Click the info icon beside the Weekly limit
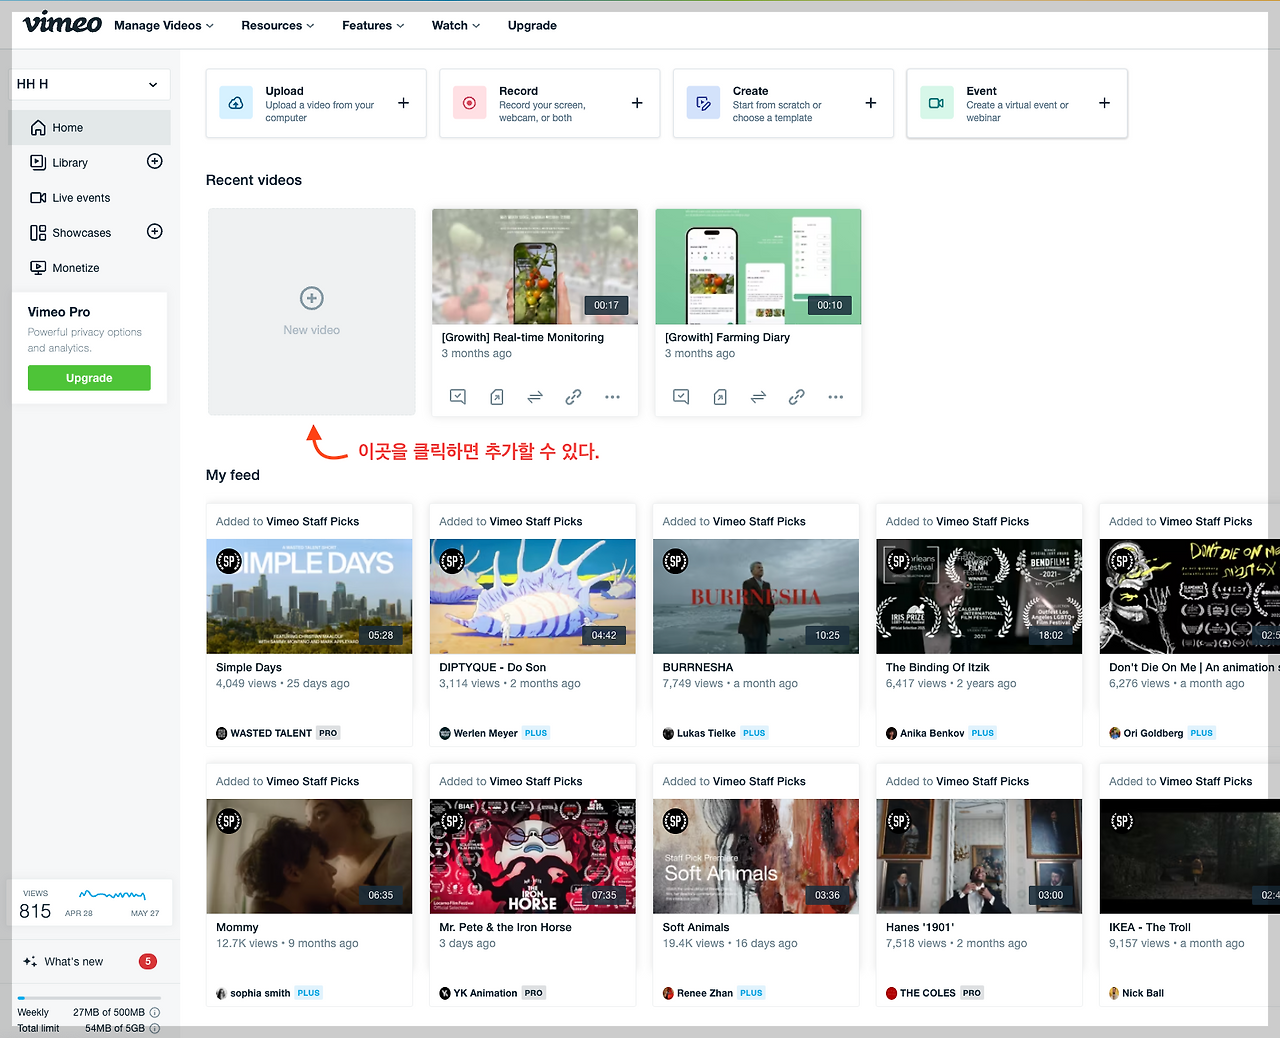The width and height of the screenshot is (1280, 1038). 155,1013
